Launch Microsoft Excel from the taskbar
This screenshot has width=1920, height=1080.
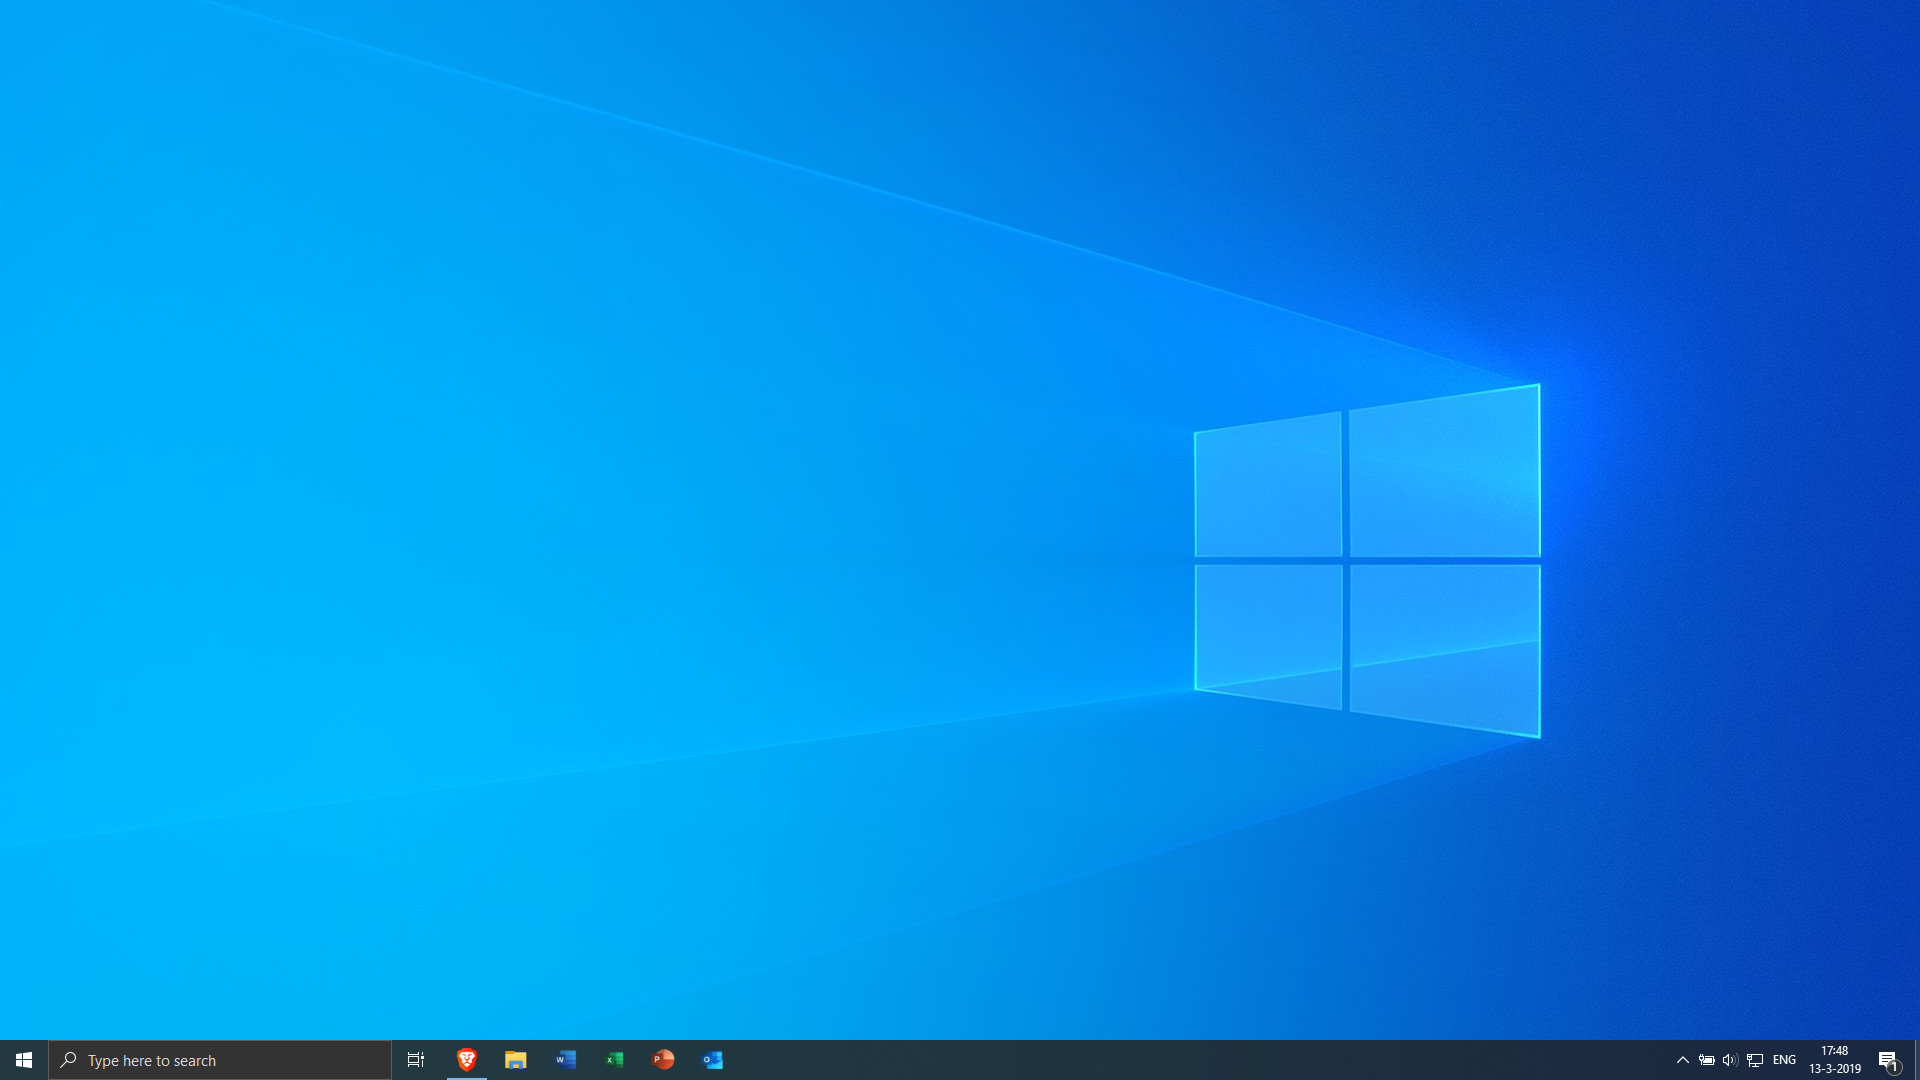(614, 1060)
